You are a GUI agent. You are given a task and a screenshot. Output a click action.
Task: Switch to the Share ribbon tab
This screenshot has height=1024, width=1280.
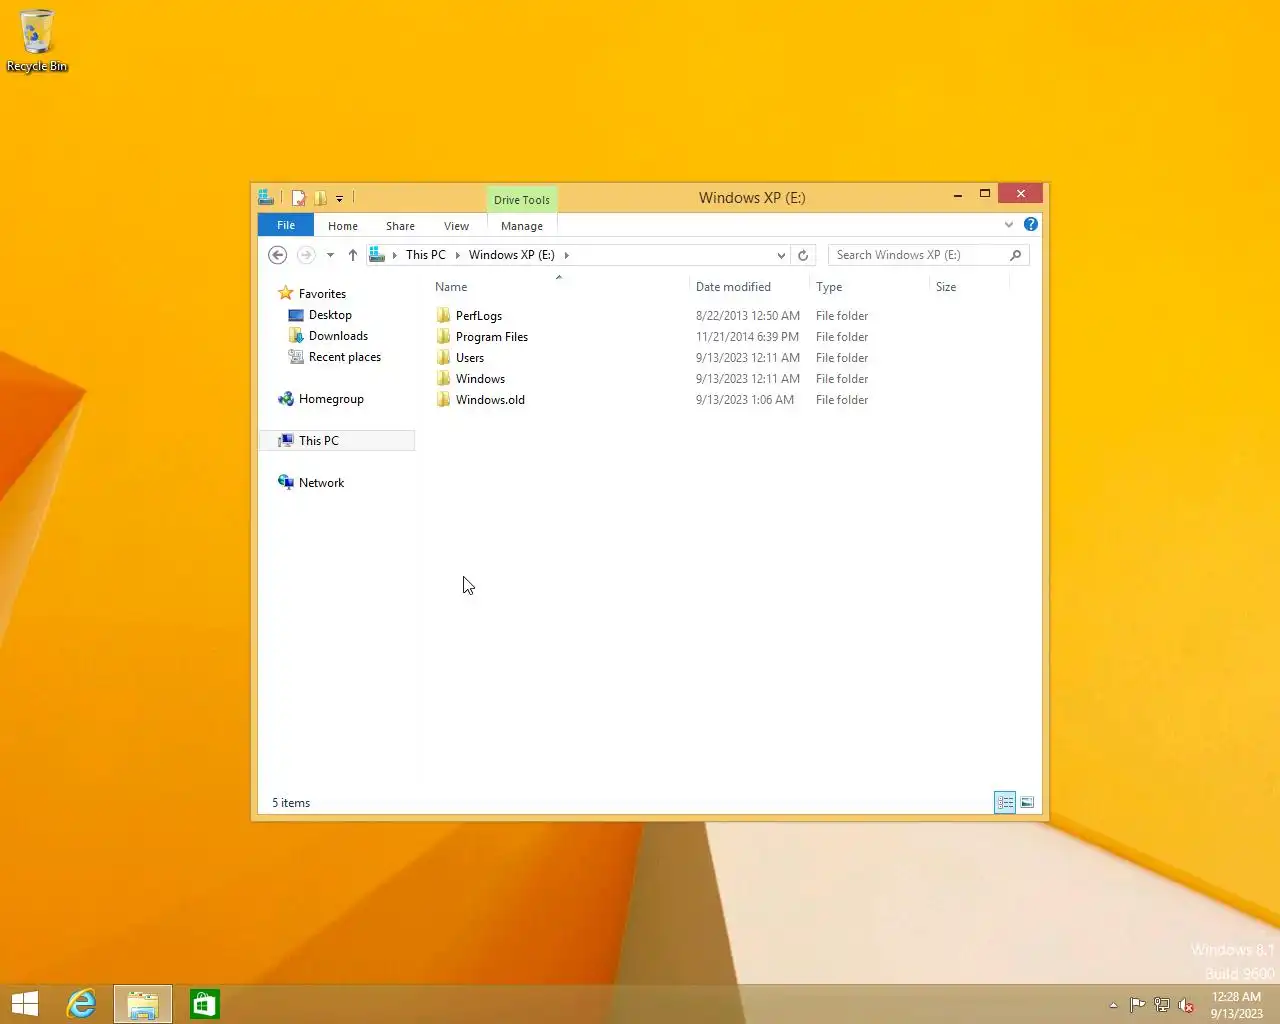400,226
